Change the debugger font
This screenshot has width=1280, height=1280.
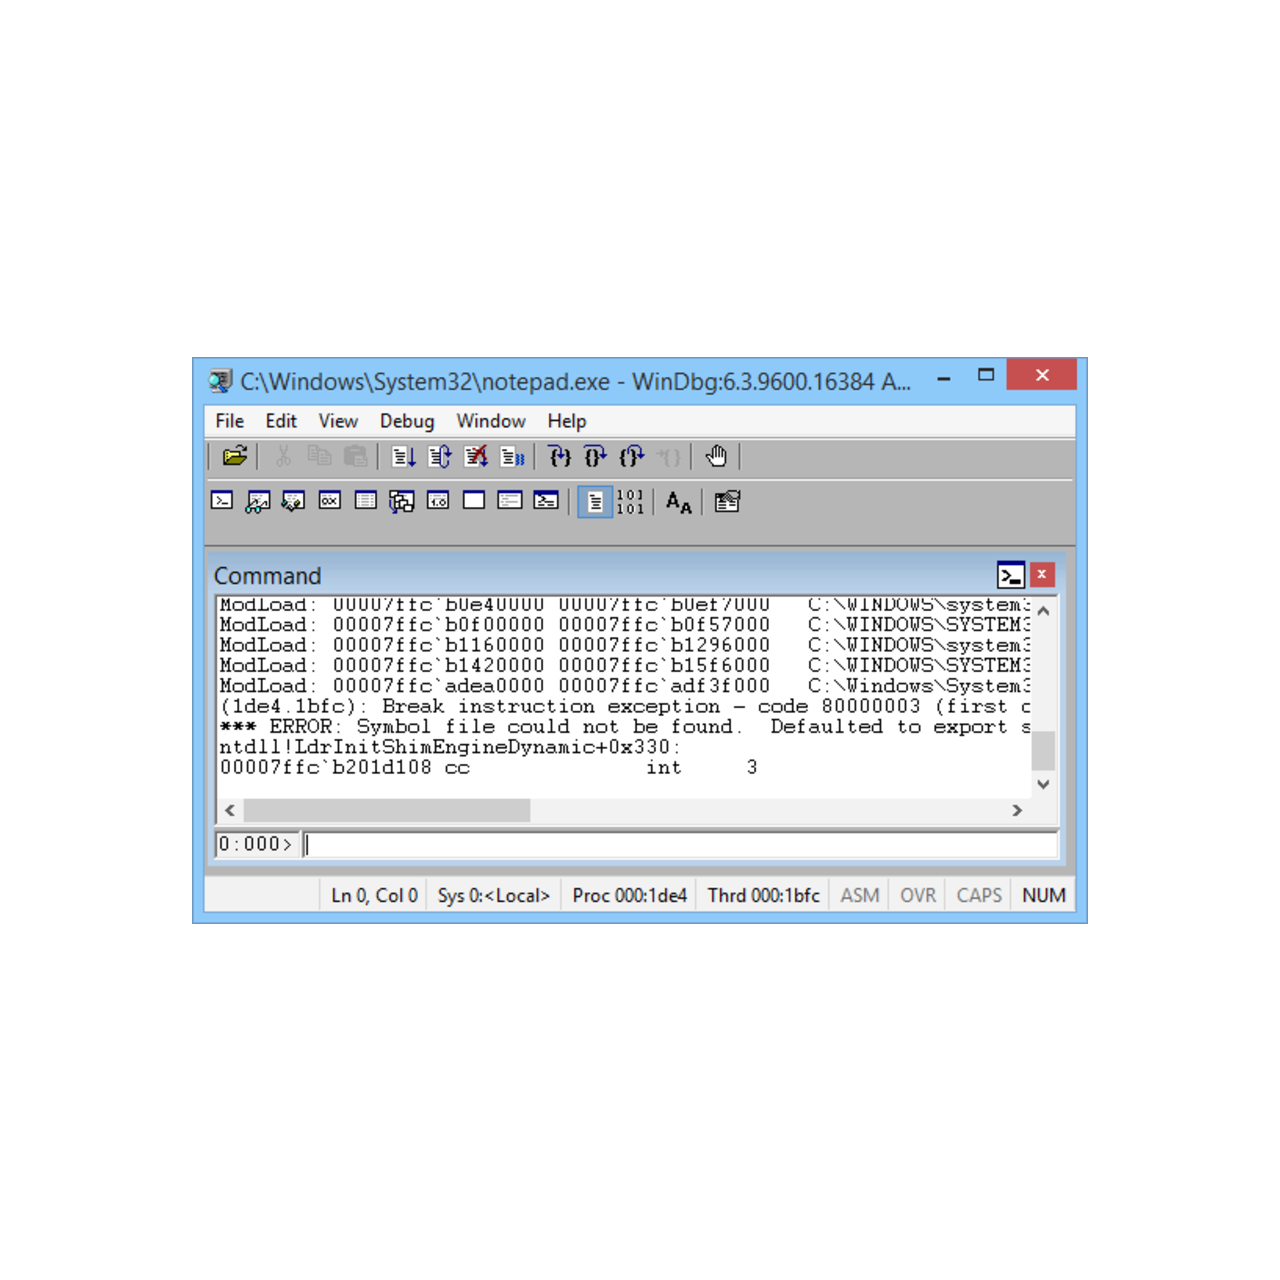point(678,502)
